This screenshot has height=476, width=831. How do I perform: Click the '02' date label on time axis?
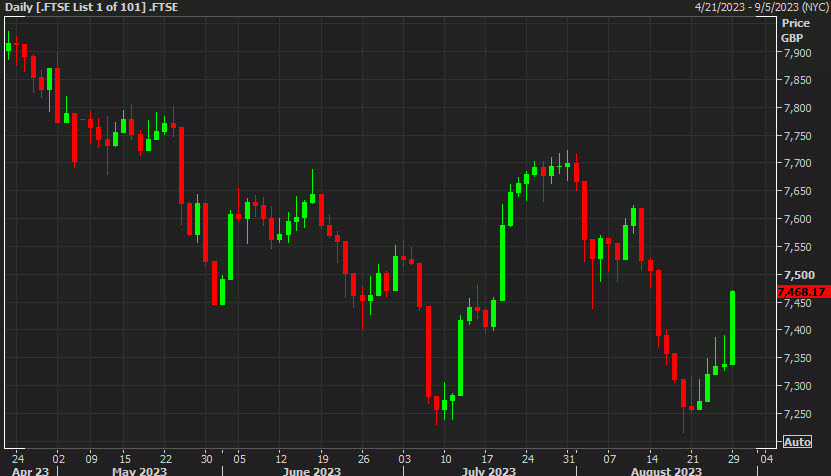pyautogui.click(x=58, y=459)
